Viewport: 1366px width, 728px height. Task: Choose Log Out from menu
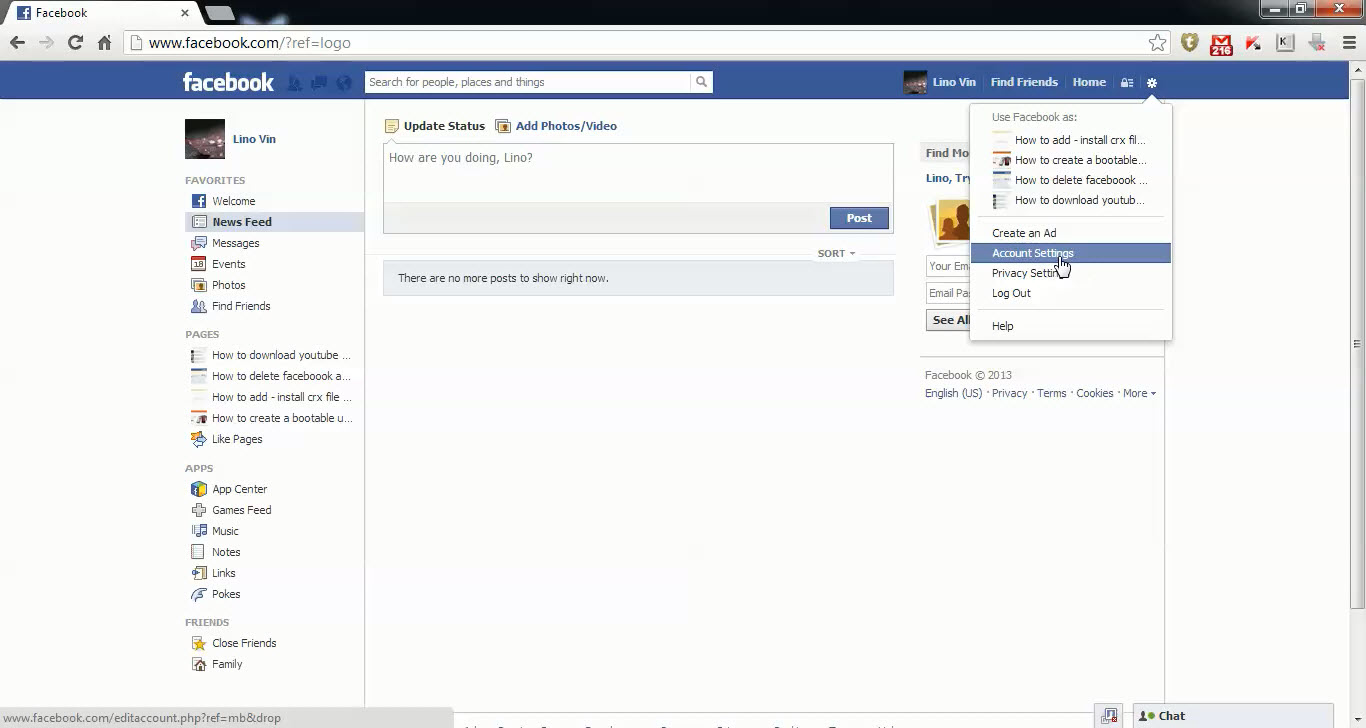tap(1070, 293)
